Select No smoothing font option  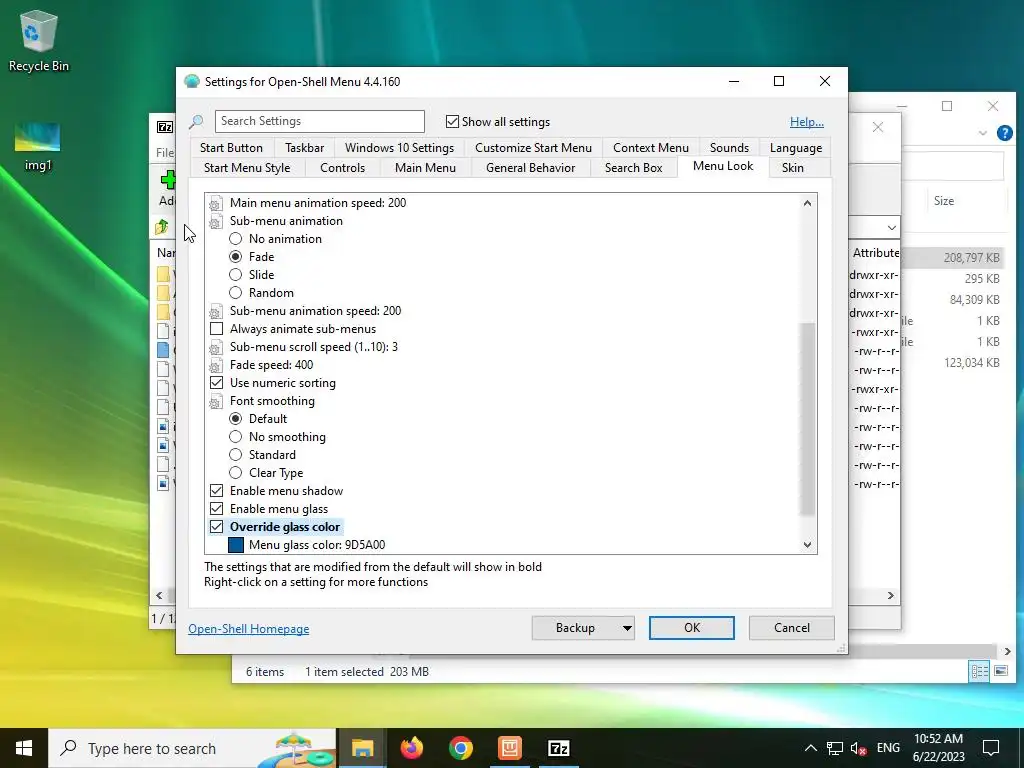pos(236,437)
